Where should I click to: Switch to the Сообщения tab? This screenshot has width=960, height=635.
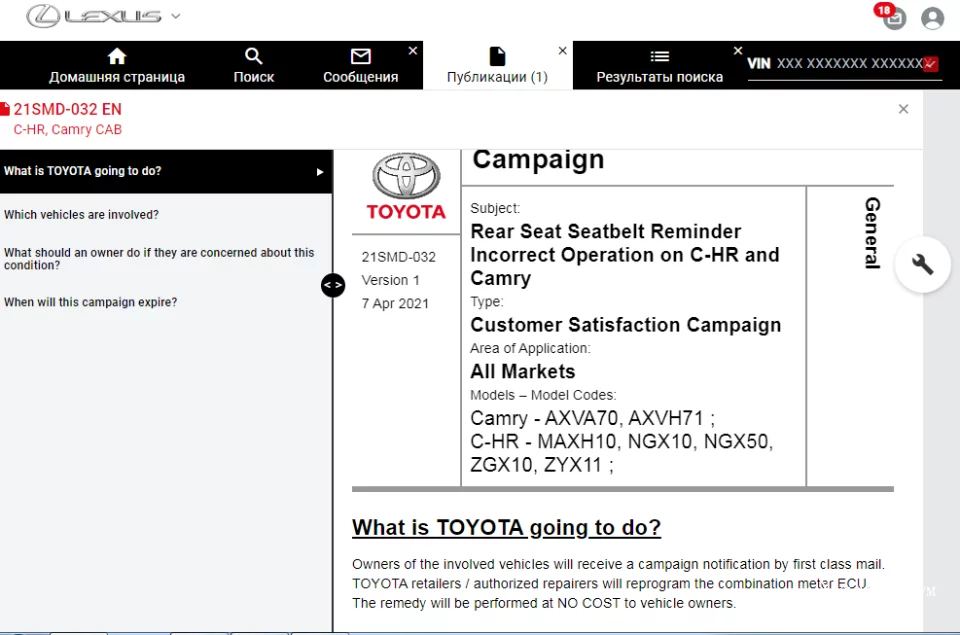[361, 66]
